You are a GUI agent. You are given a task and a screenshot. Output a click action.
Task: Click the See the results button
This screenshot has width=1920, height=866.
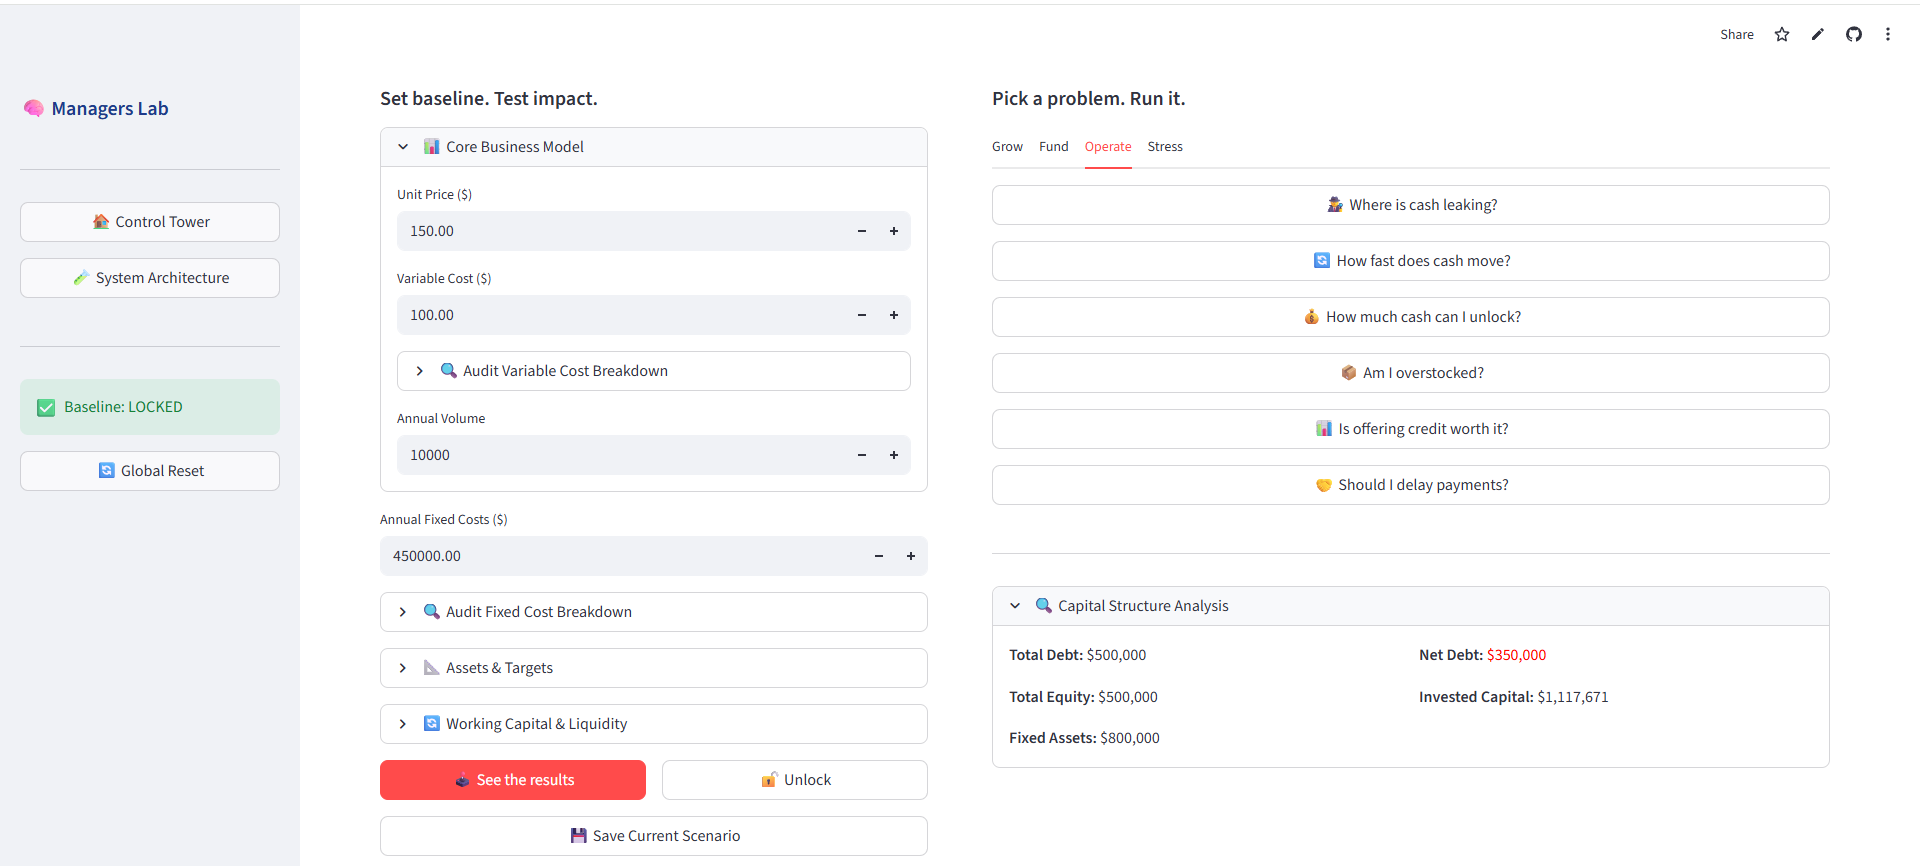(x=513, y=780)
